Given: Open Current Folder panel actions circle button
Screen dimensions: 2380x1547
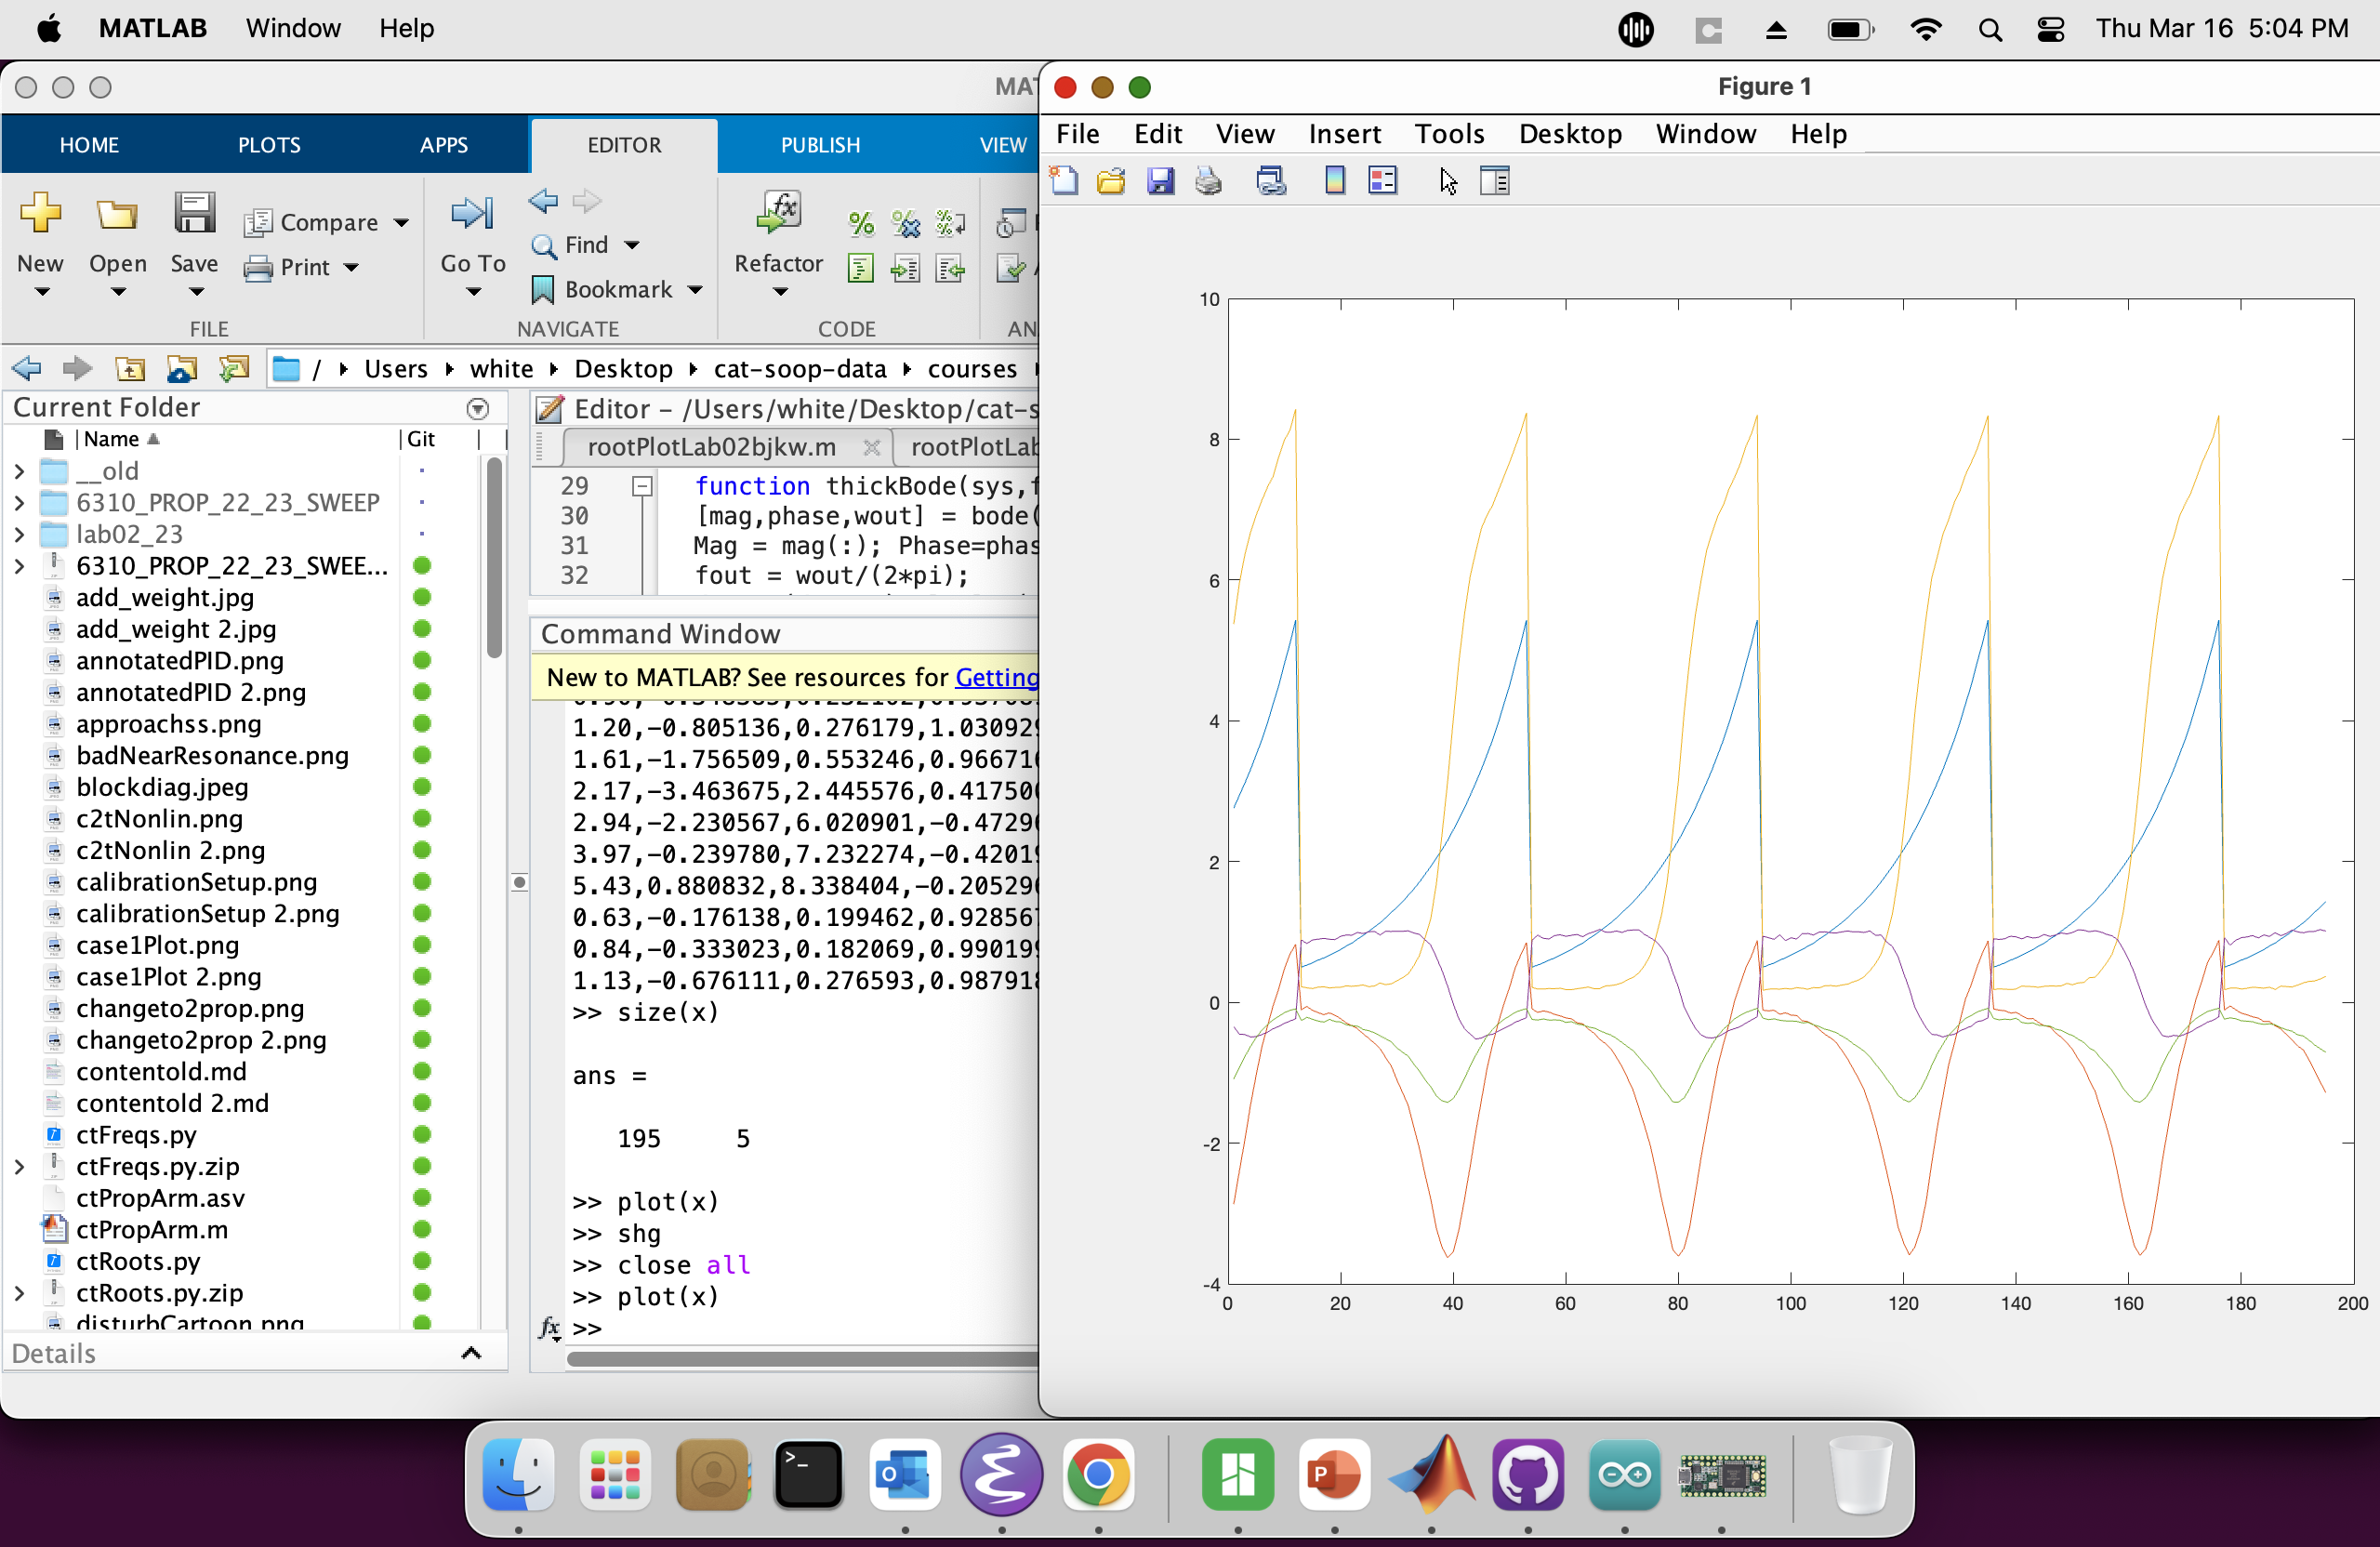Looking at the screenshot, I should [x=478, y=408].
